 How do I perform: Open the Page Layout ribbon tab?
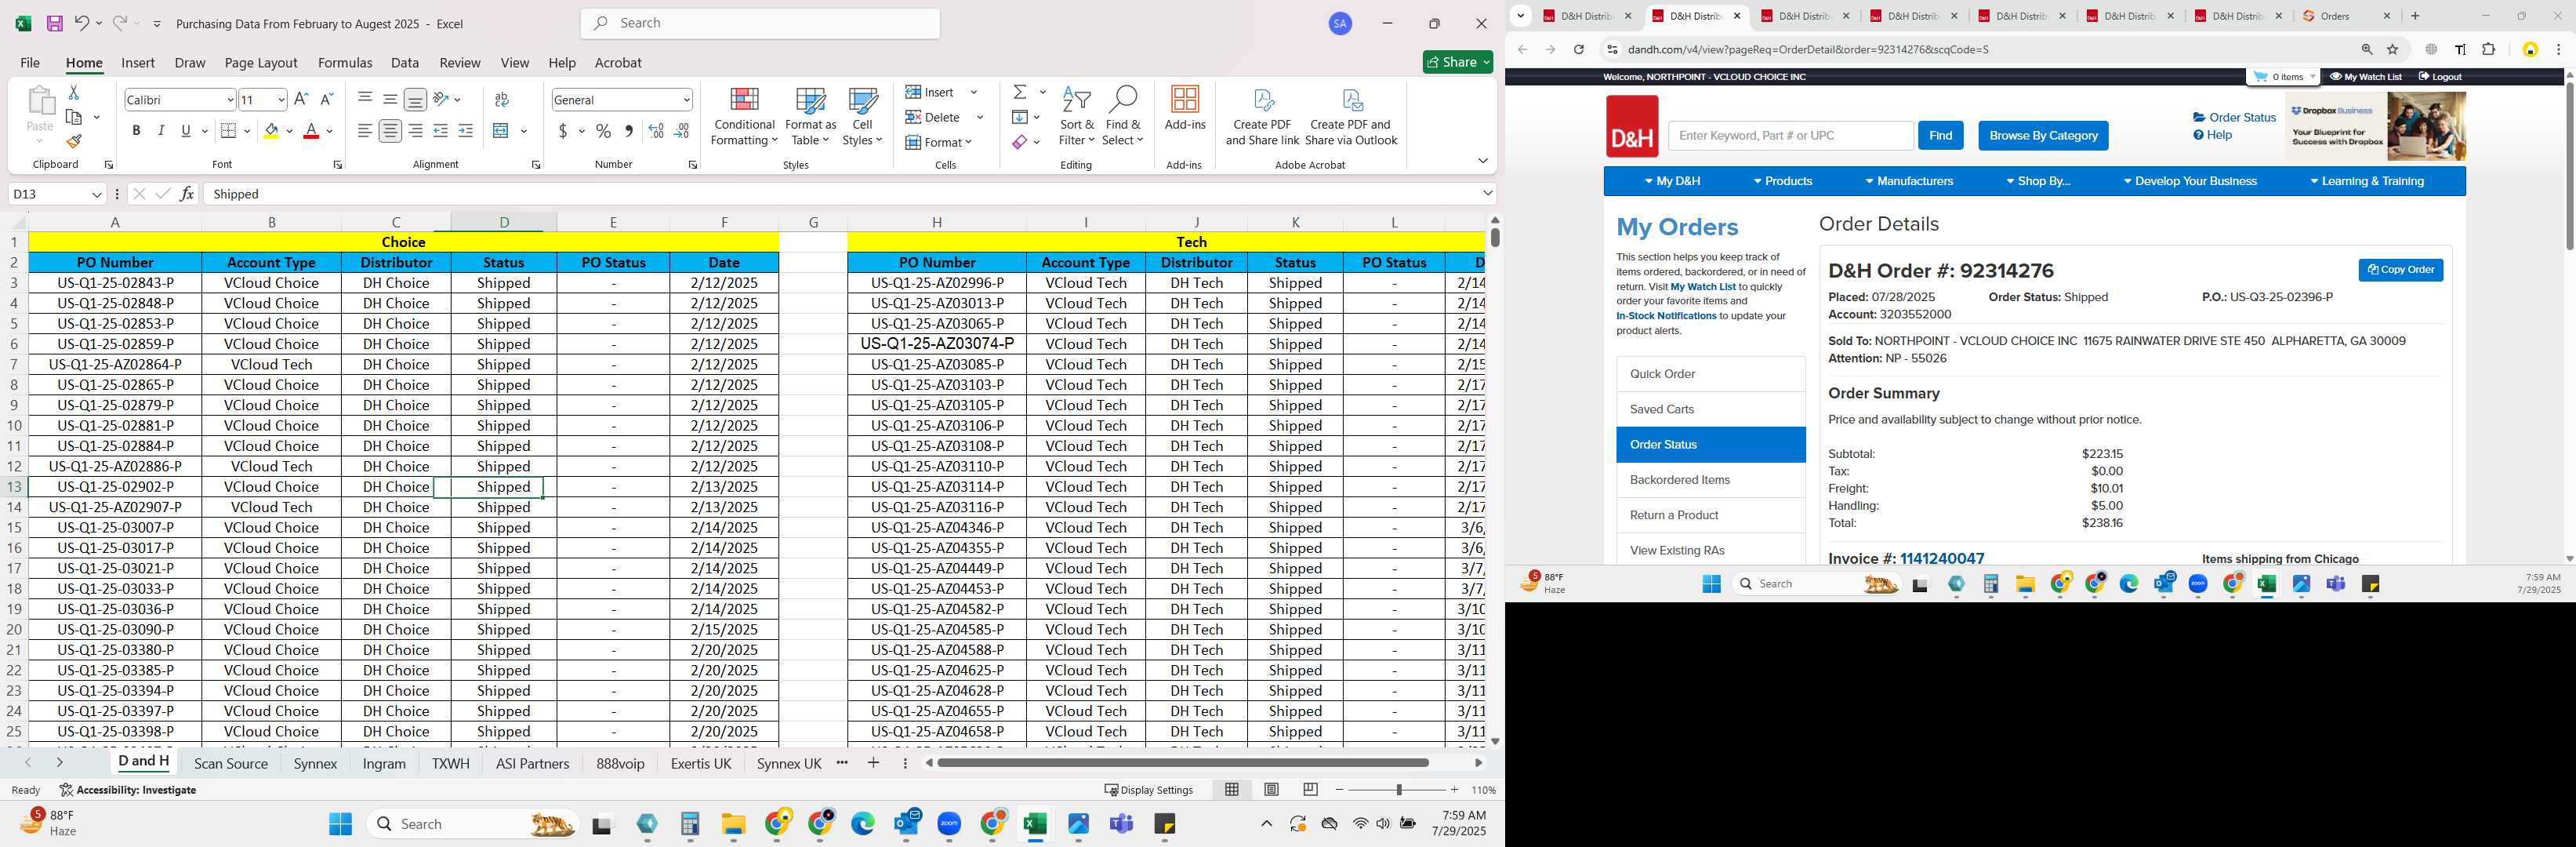pyautogui.click(x=261, y=62)
